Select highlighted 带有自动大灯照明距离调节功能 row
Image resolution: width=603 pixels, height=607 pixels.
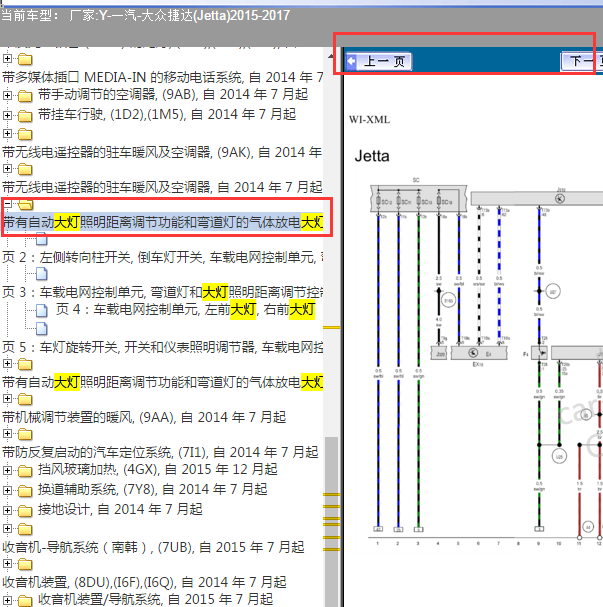pyautogui.click(x=163, y=222)
